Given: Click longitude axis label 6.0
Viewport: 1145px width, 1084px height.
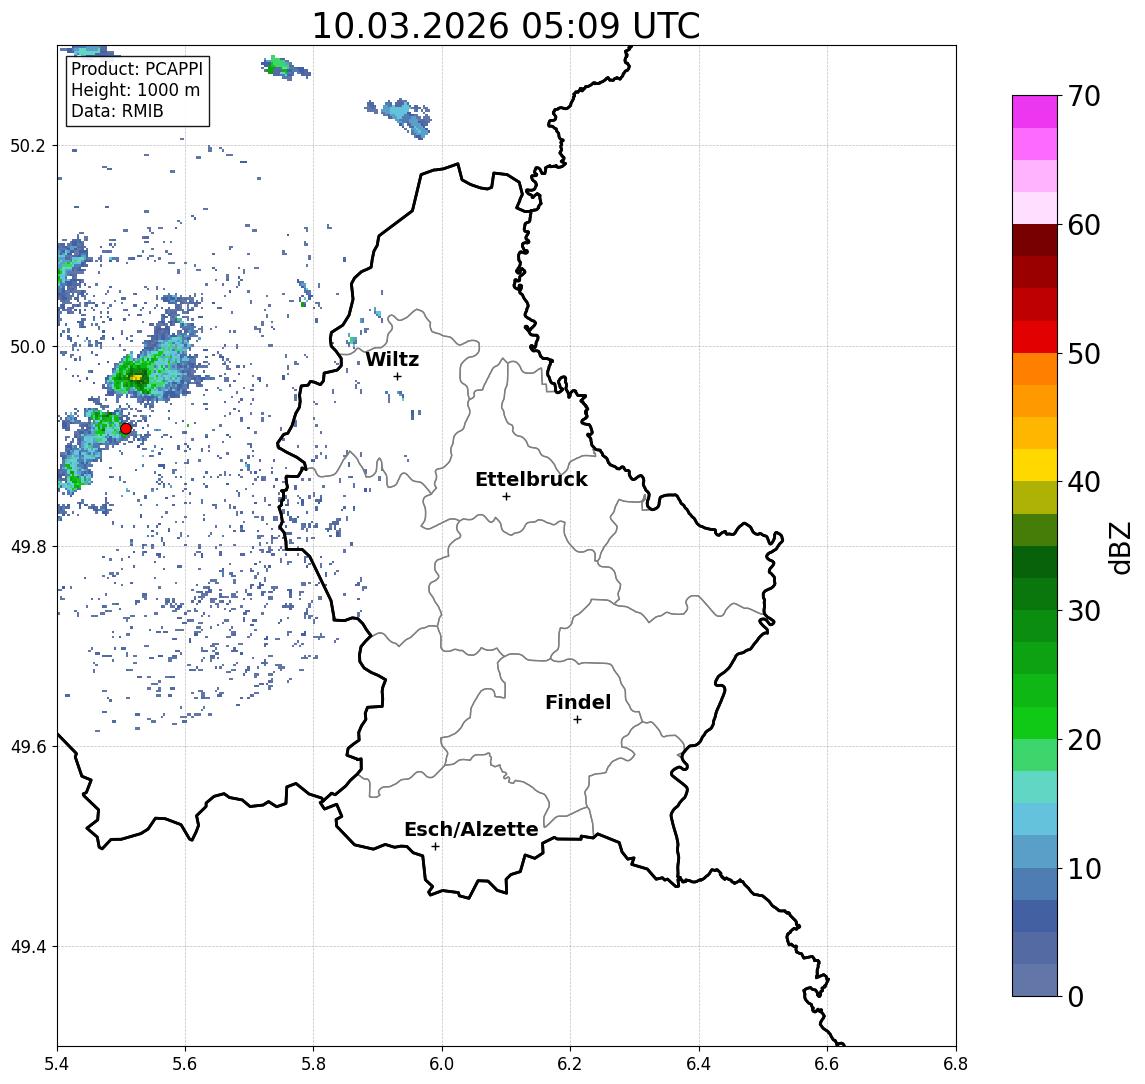Looking at the screenshot, I should 442,1064.
